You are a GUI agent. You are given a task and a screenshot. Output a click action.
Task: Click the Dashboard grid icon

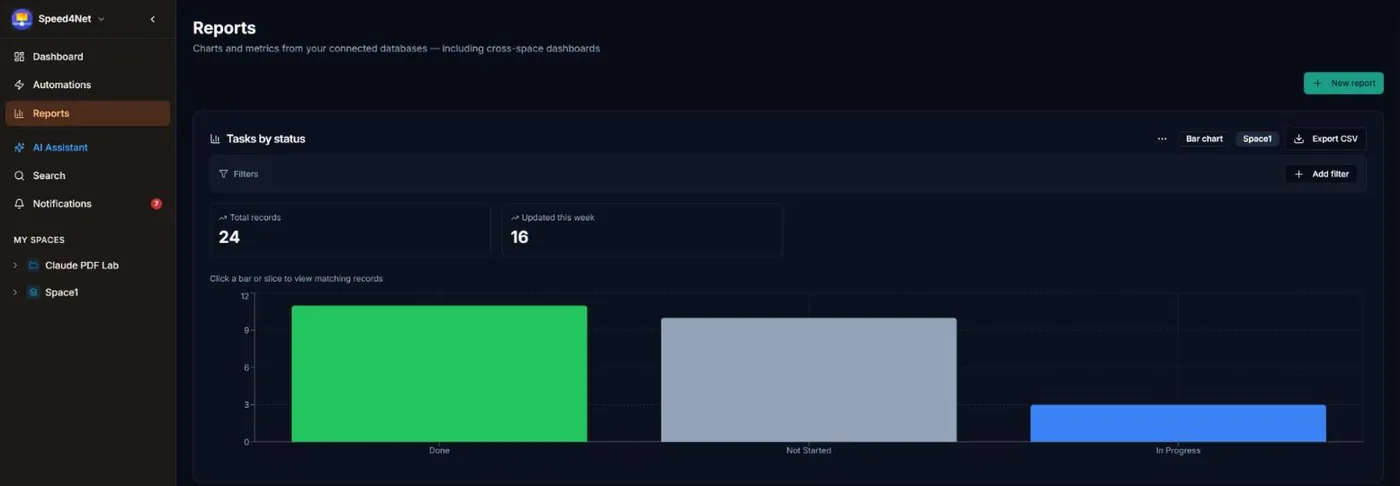19,57
